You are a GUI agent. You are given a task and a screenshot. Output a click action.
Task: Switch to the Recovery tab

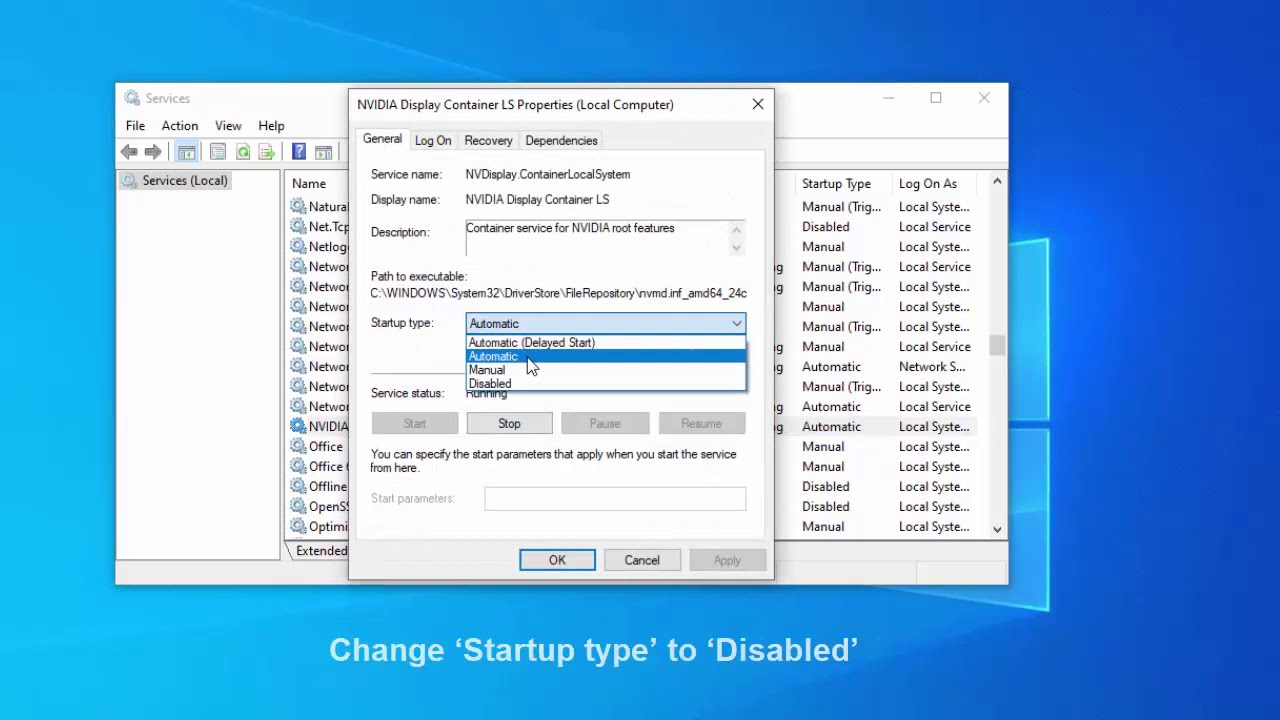click(488, 141)
